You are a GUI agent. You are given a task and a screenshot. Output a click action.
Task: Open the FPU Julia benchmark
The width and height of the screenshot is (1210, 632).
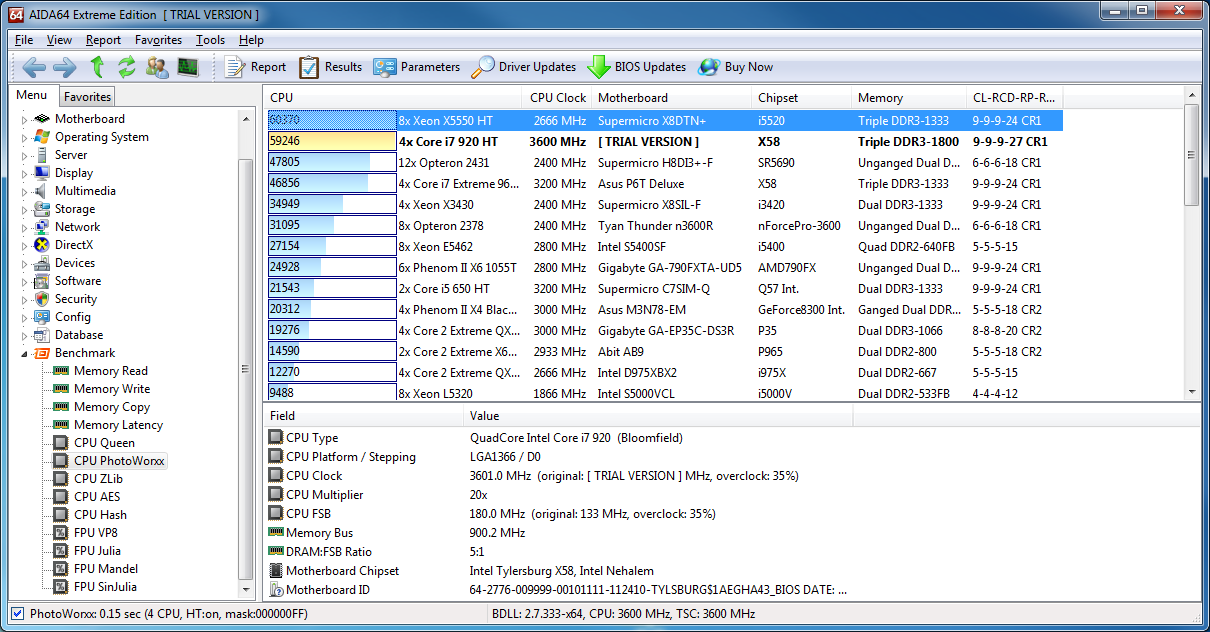97,551
